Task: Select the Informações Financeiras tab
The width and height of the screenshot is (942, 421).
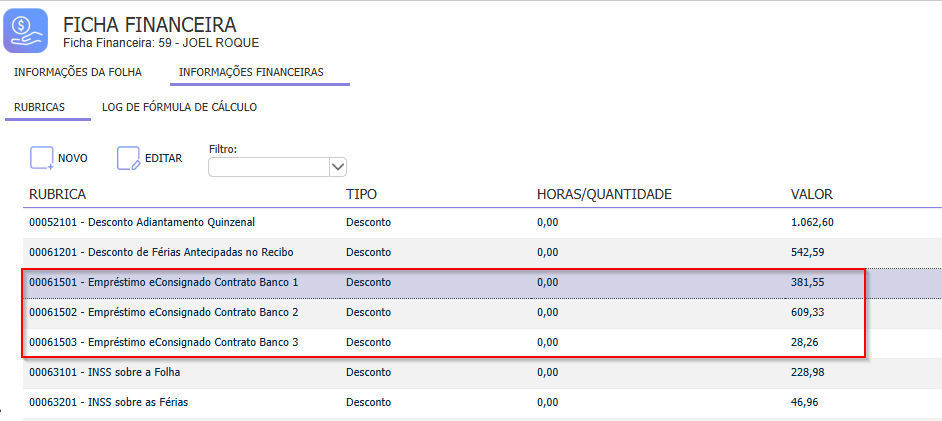Action: click(251, 73)
